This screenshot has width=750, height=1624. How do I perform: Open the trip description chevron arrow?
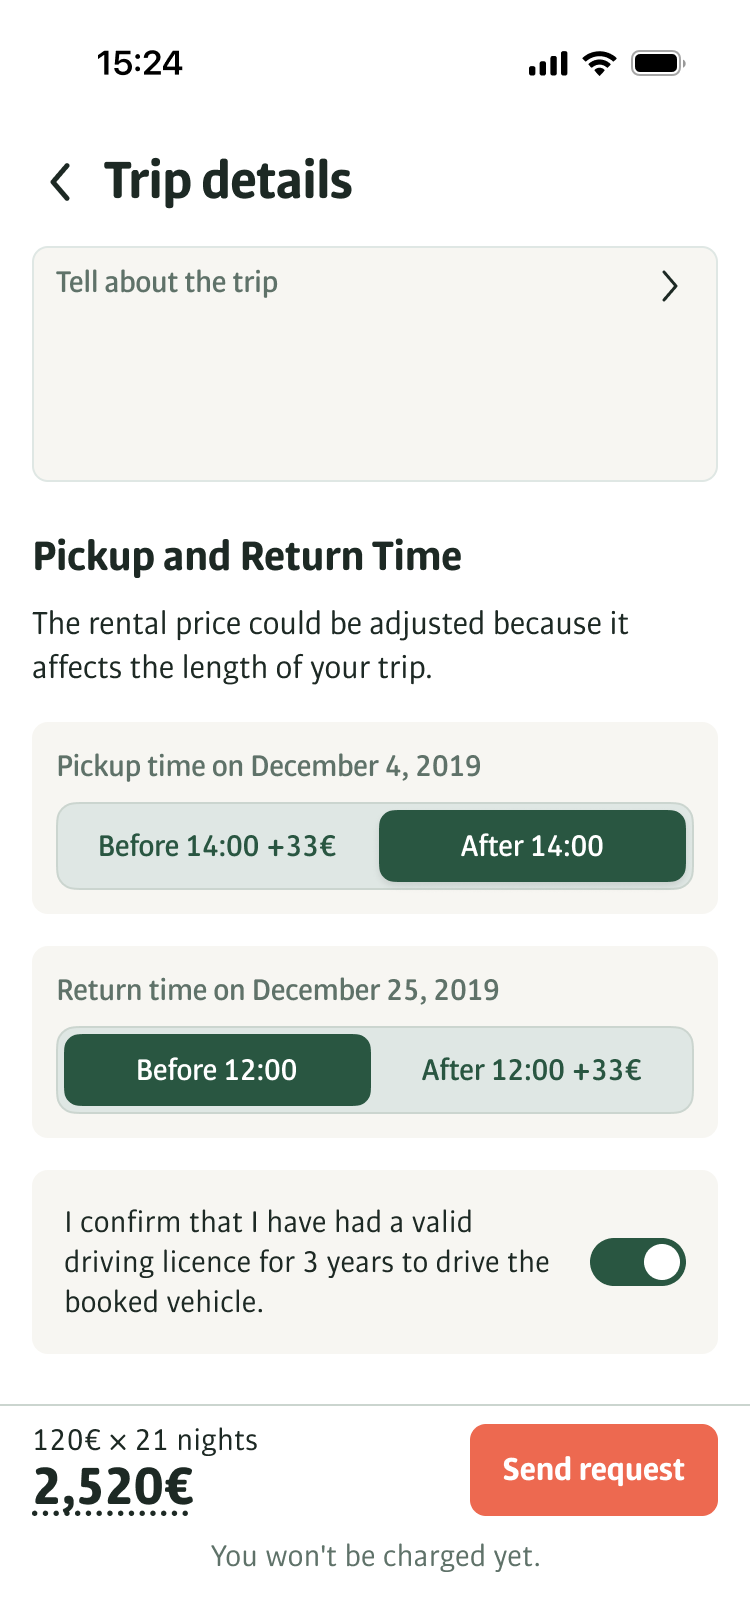669,287
